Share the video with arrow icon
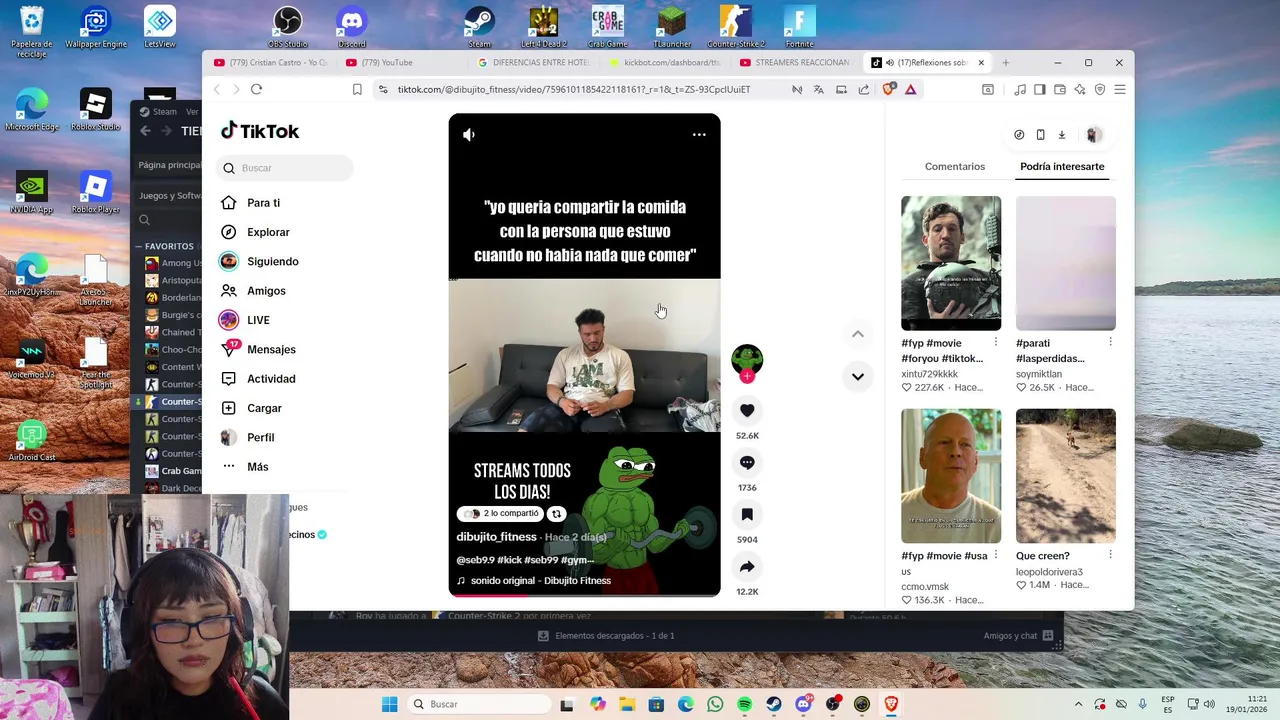The width and height of the screenshot is (1280, 720). point(747,566)
